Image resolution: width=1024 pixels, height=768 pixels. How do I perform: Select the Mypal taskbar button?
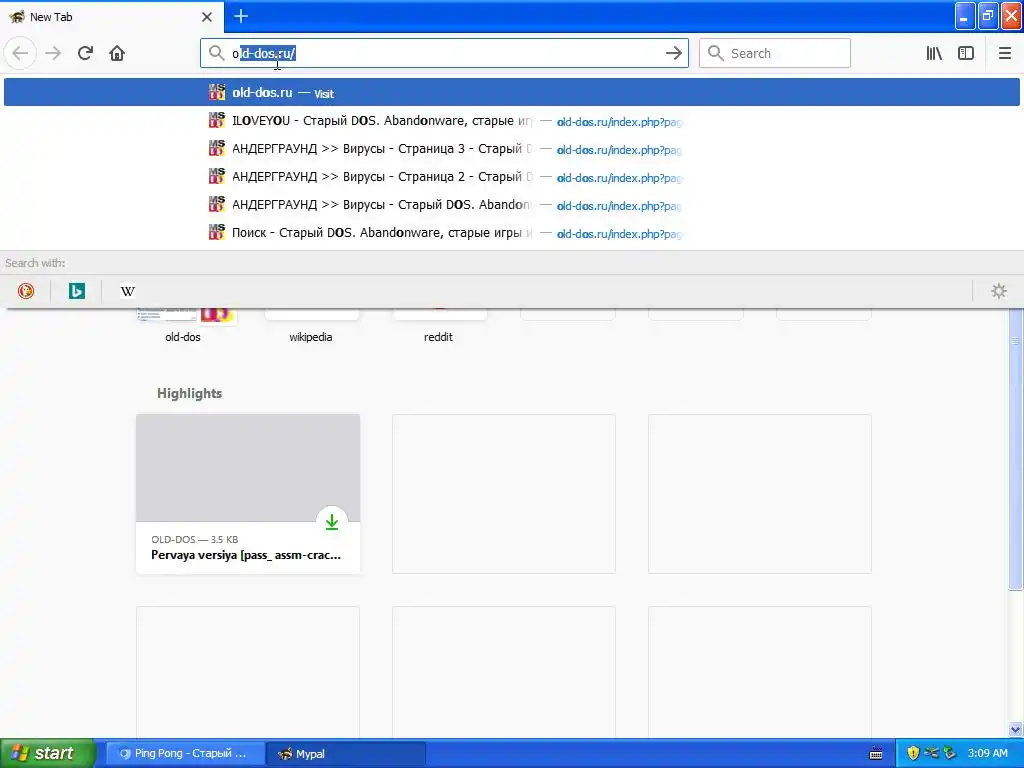click(x=346, y=753)
